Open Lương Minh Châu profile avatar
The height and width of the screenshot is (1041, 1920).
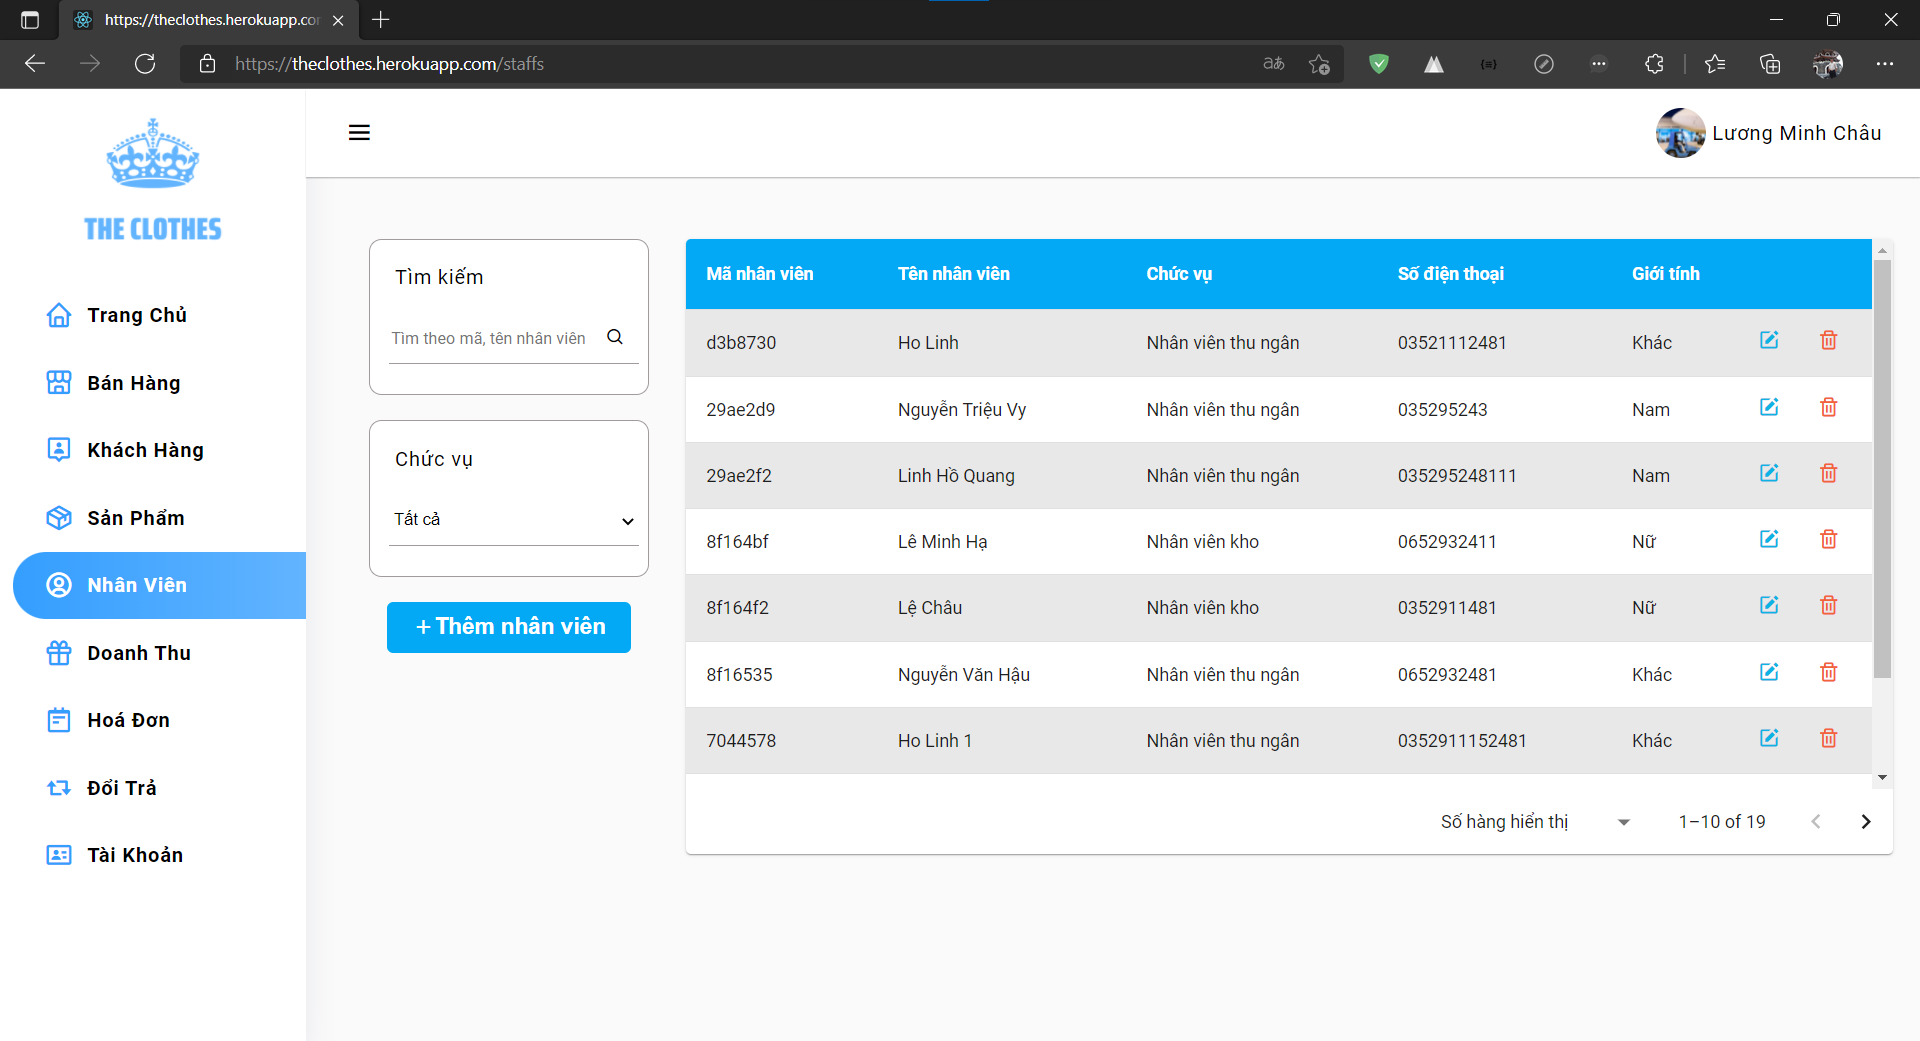point(1680,133)
